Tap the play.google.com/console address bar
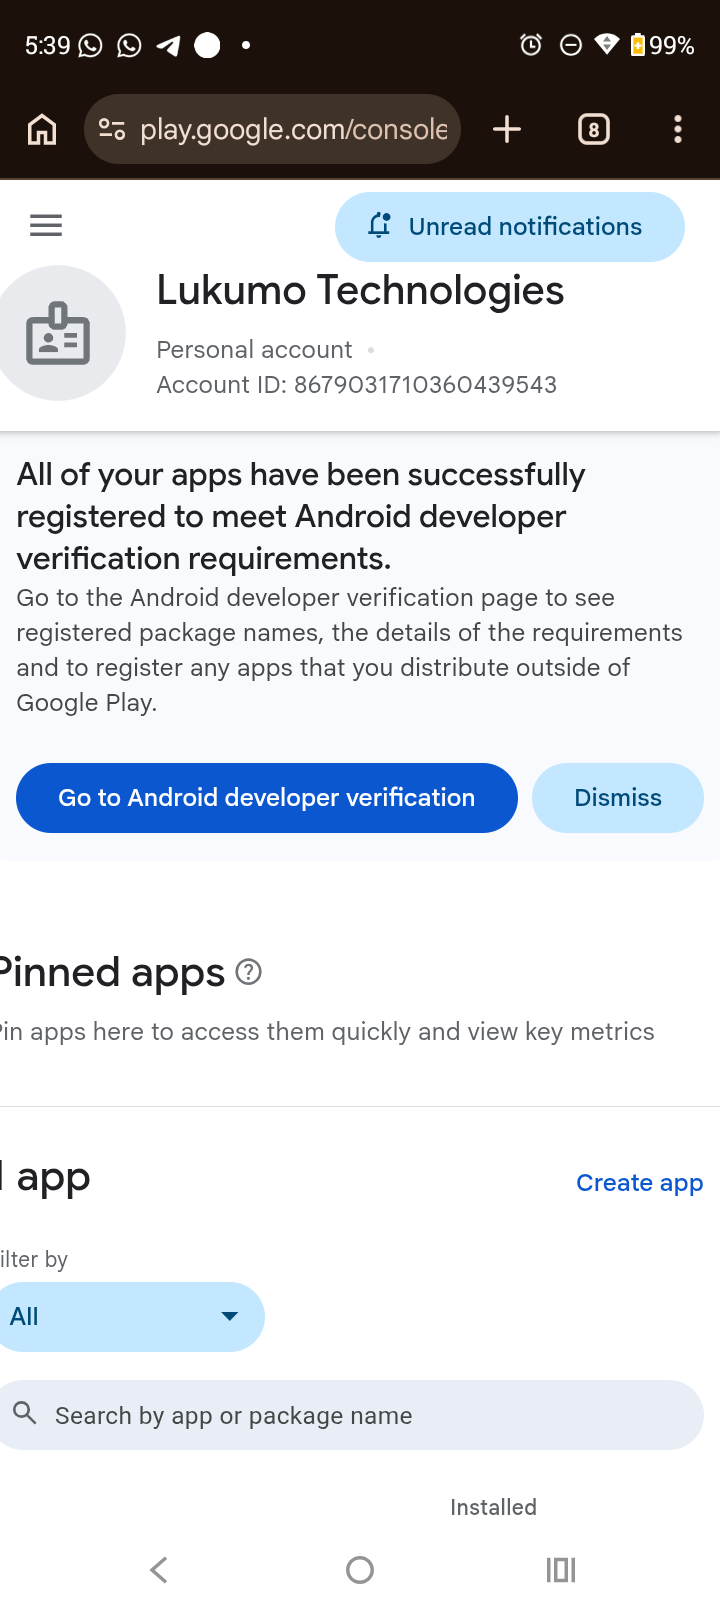Image resolution: width=720 pixels, height=1612 pixels. 272,129
